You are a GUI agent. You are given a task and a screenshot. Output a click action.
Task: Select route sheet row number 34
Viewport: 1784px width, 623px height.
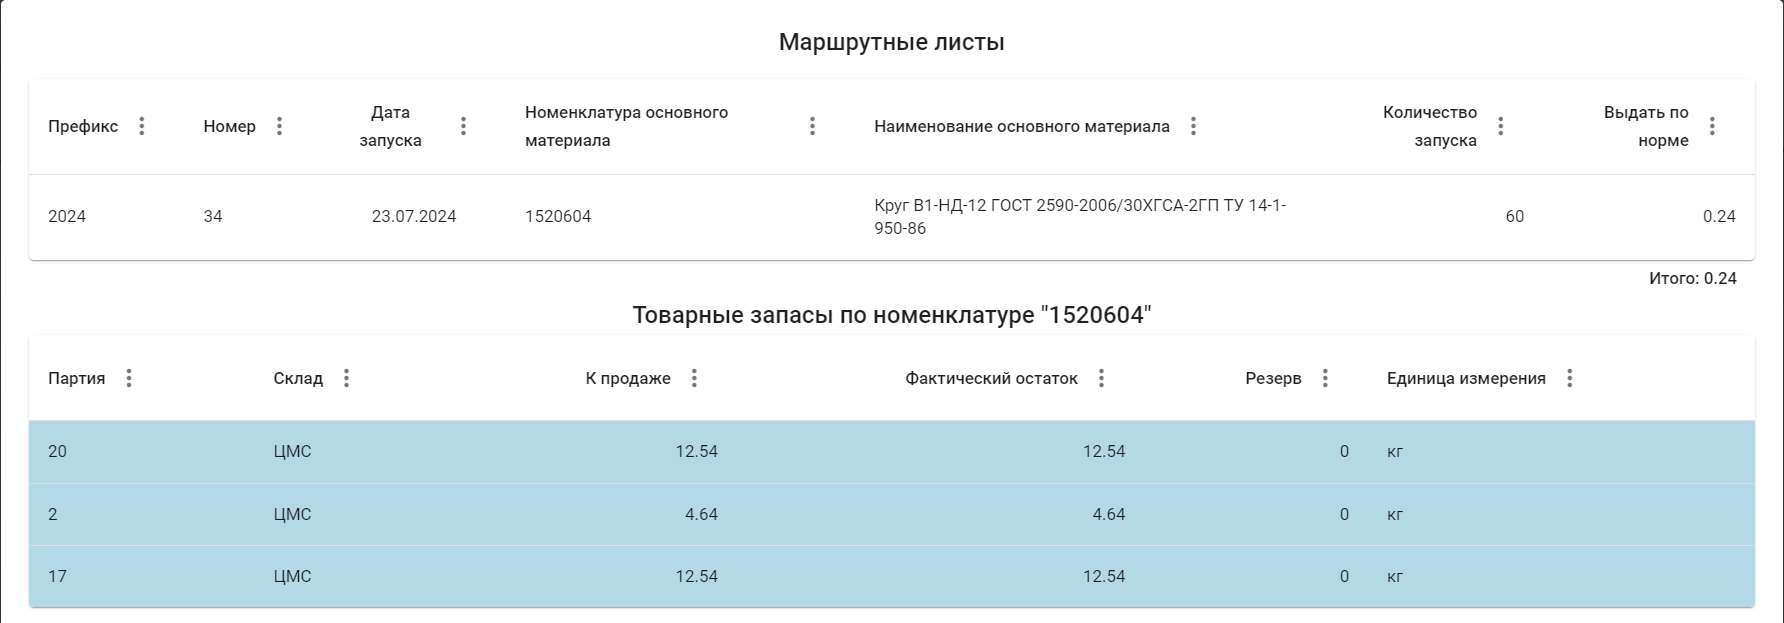click(x=890, y=217)
